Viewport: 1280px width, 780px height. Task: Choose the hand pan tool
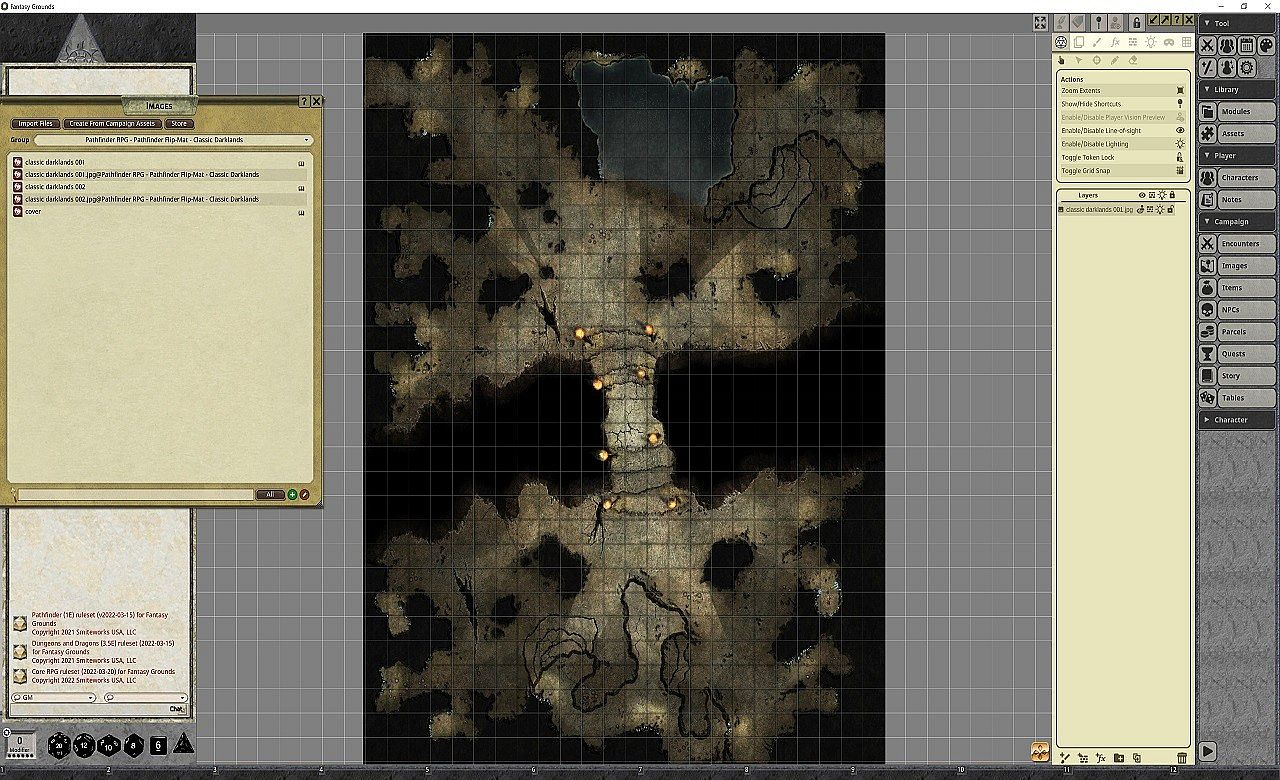click(x=1062, y=60)
